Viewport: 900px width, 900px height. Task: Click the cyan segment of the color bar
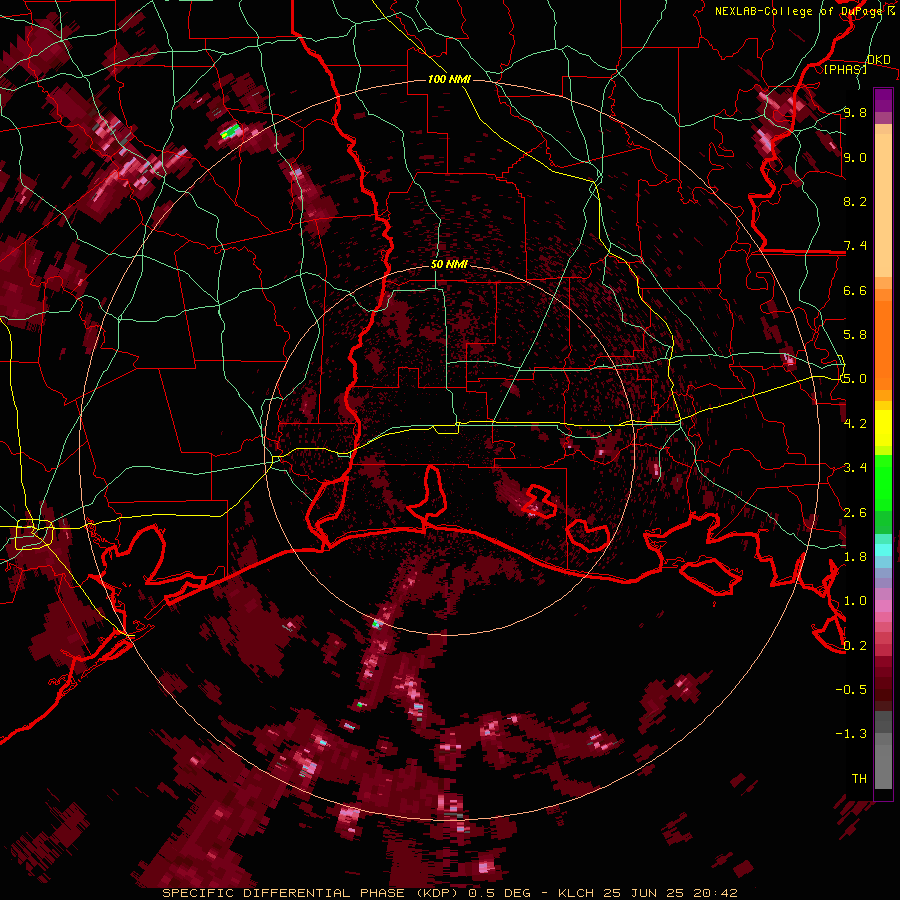[883, 550]
